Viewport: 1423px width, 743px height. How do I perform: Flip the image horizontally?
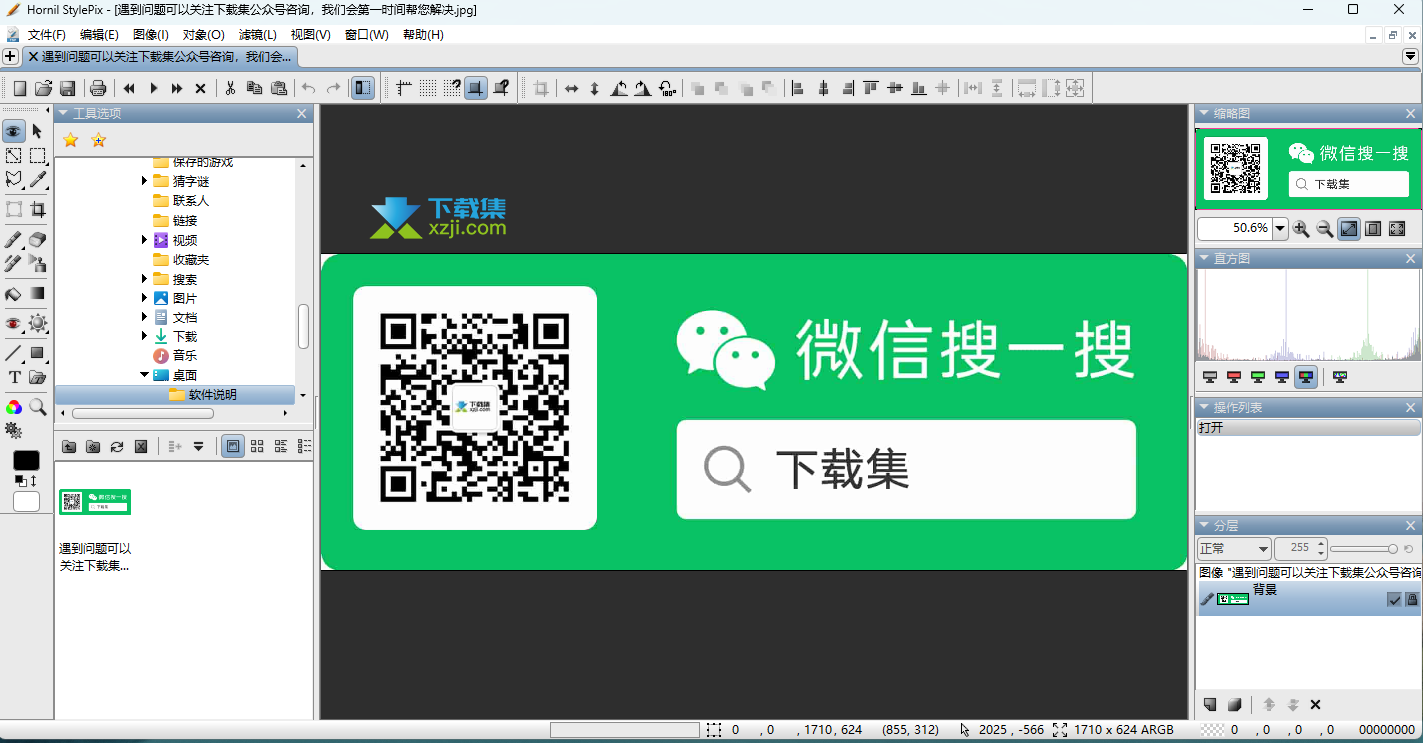pyautogui.click(x=571, y=88)
